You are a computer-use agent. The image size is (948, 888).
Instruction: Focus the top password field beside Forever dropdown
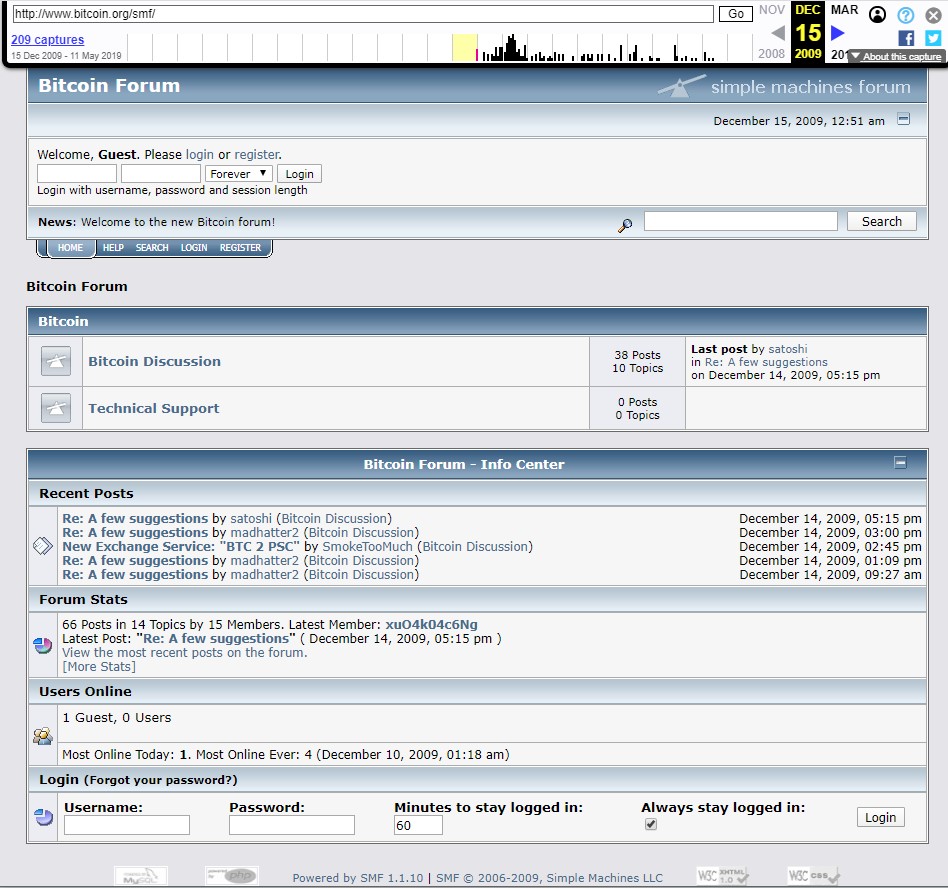[x=161, y=174]
